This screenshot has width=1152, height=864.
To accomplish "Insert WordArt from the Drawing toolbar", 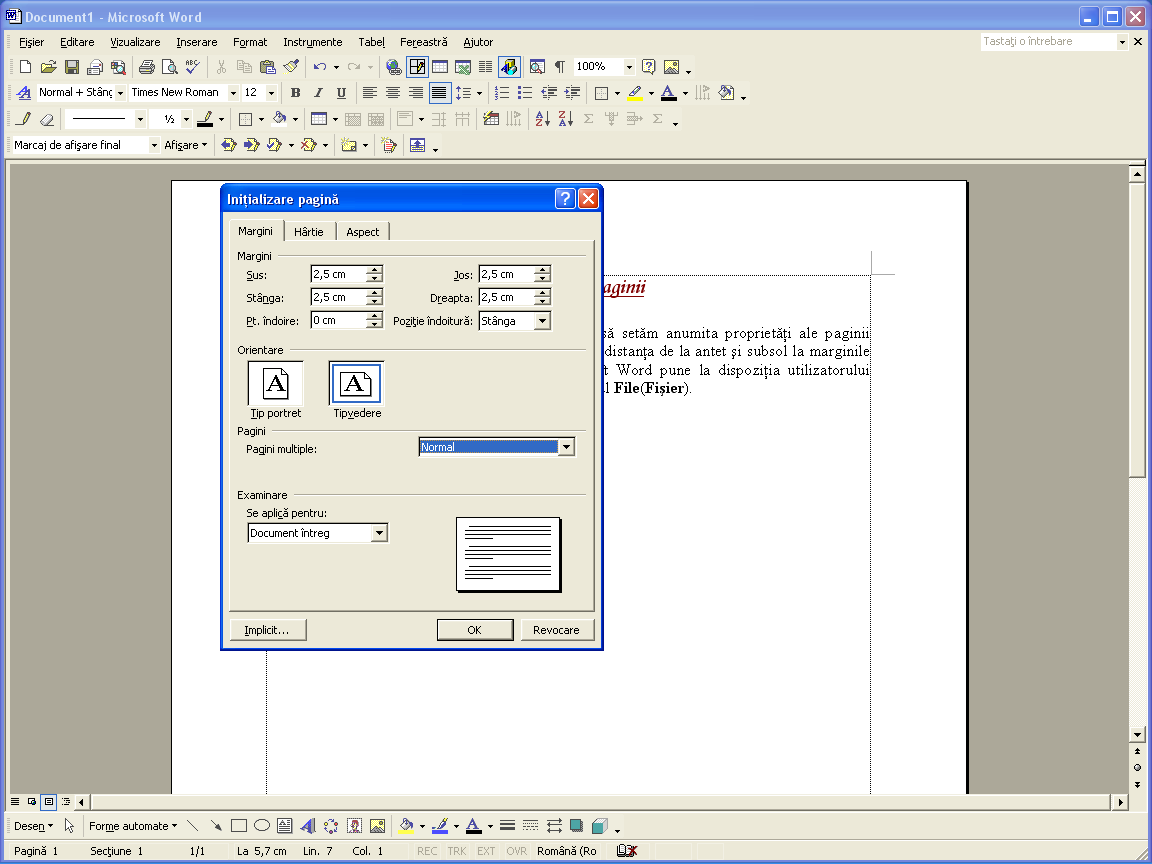I will pyautogui.click(x=308, y=826).
